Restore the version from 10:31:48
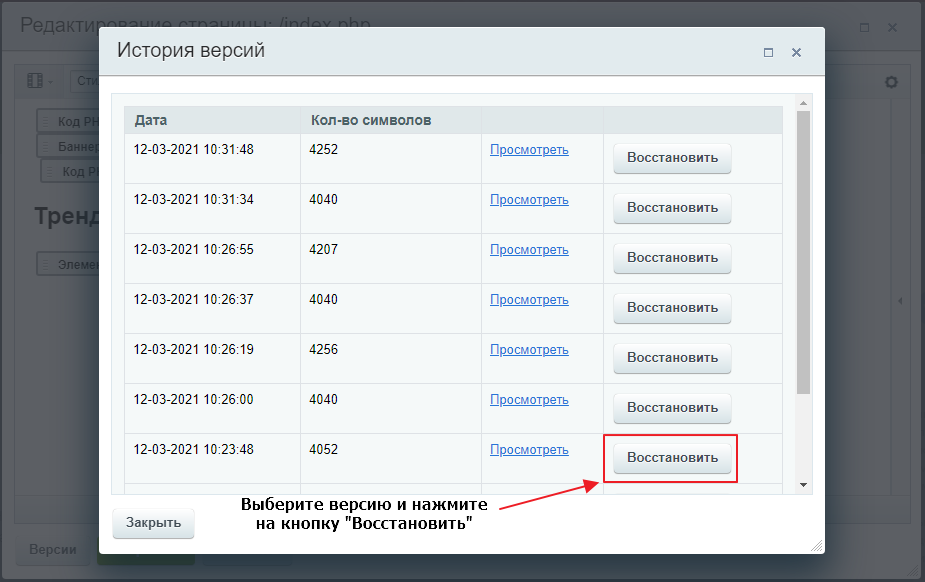Screen dimensions: 925x582 (672, 158)
